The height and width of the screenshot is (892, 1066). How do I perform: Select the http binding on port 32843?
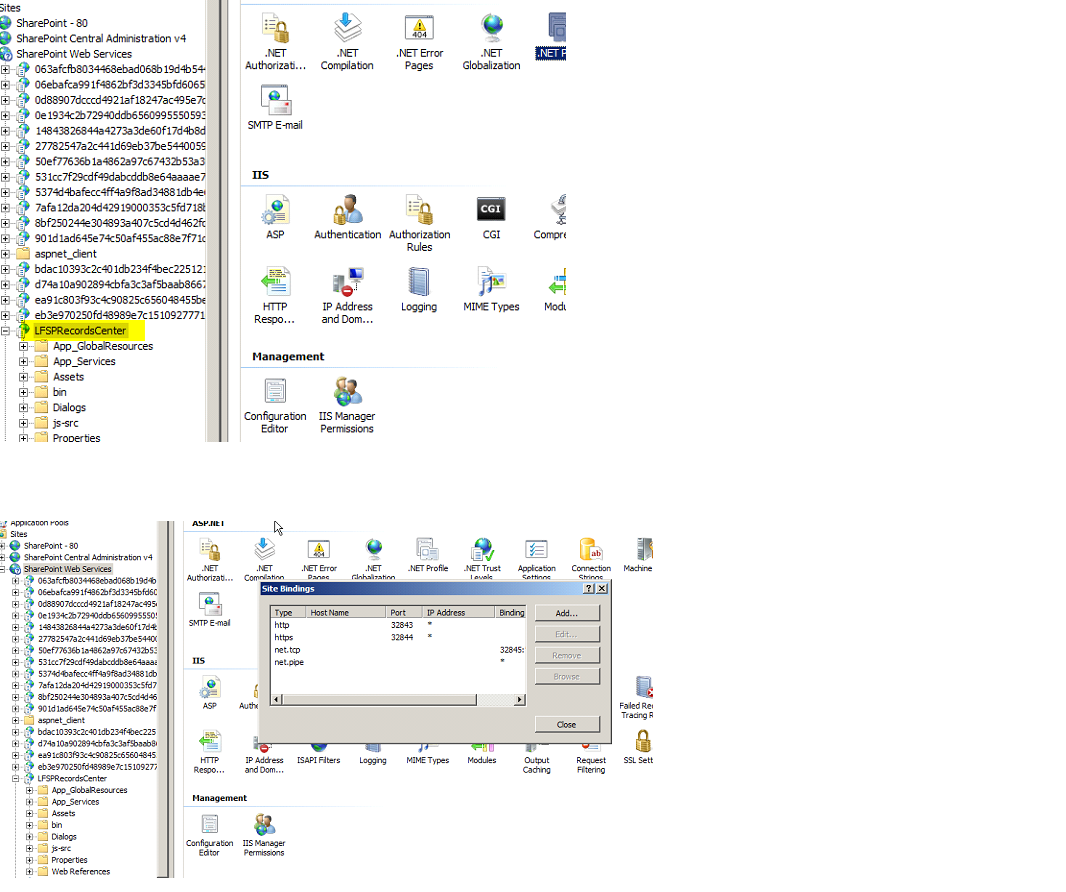398,625
